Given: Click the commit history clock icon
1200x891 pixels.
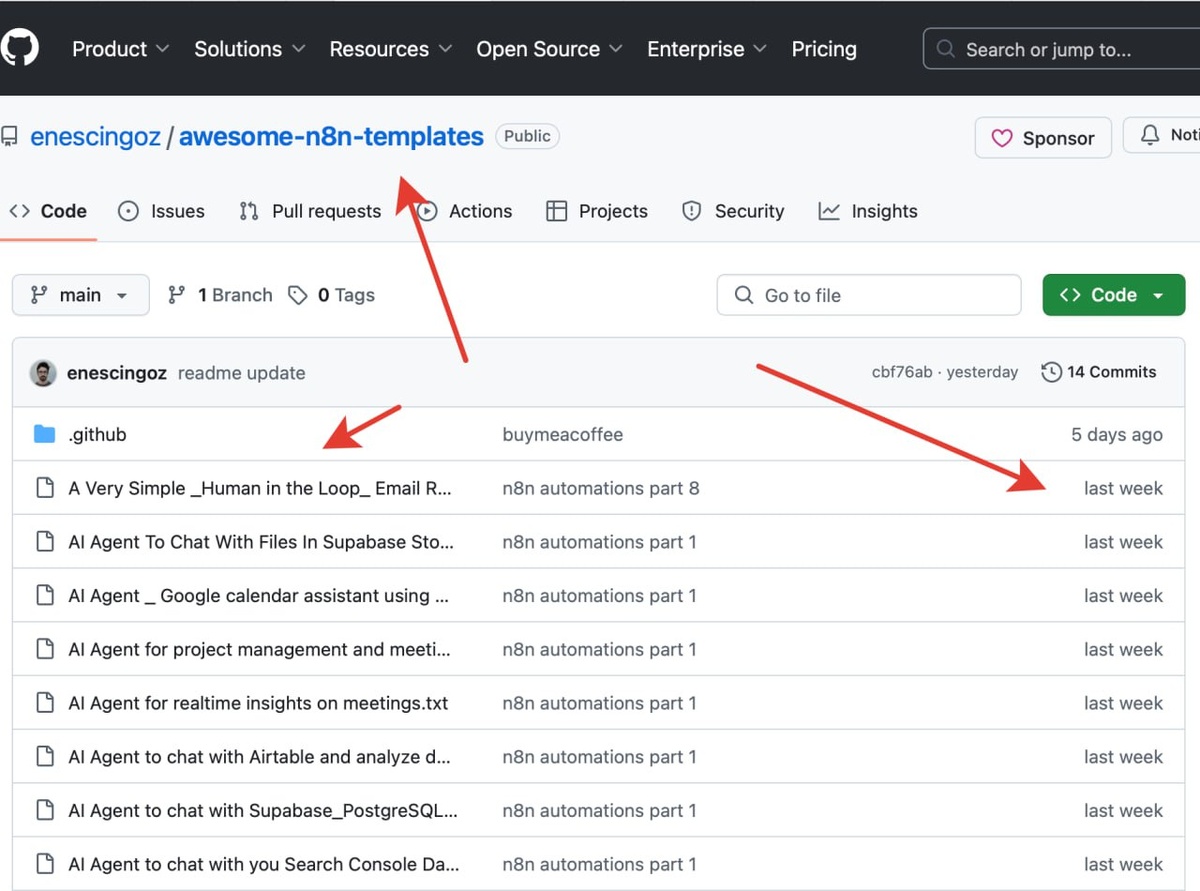Looking at the screenshot, I should [1051, 372].
